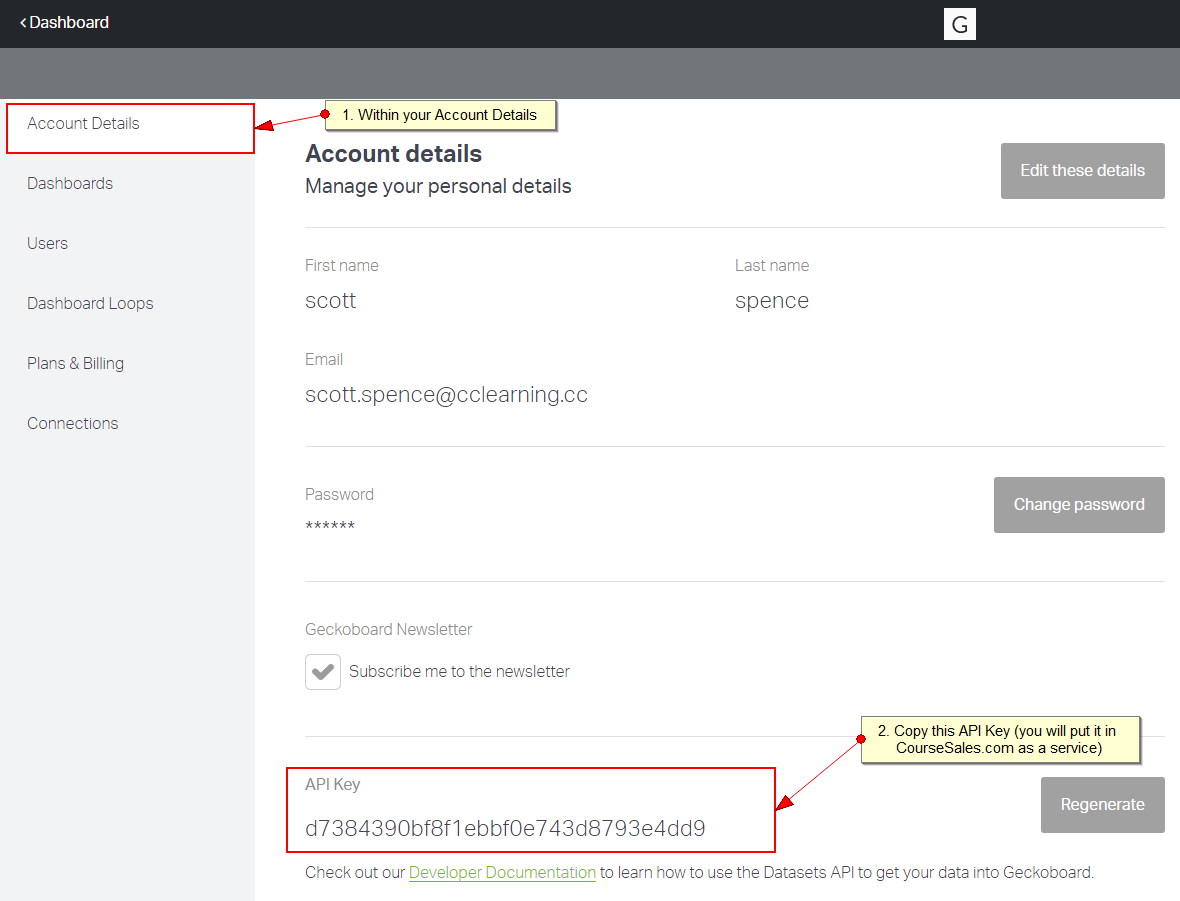Click the email address scott.spence@cclearning.cc
1180x901 pixels.
tap(446, 395)
